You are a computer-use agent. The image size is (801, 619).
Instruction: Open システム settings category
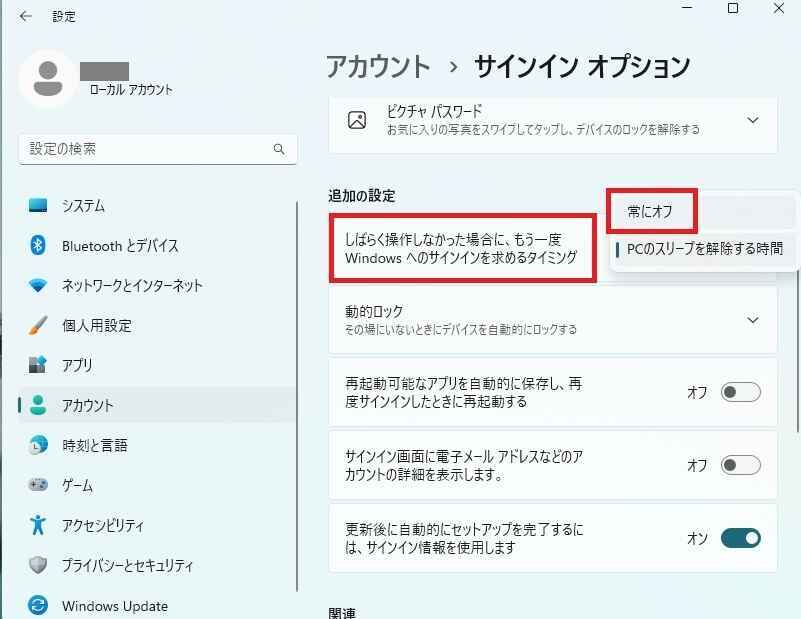(157, 205)
